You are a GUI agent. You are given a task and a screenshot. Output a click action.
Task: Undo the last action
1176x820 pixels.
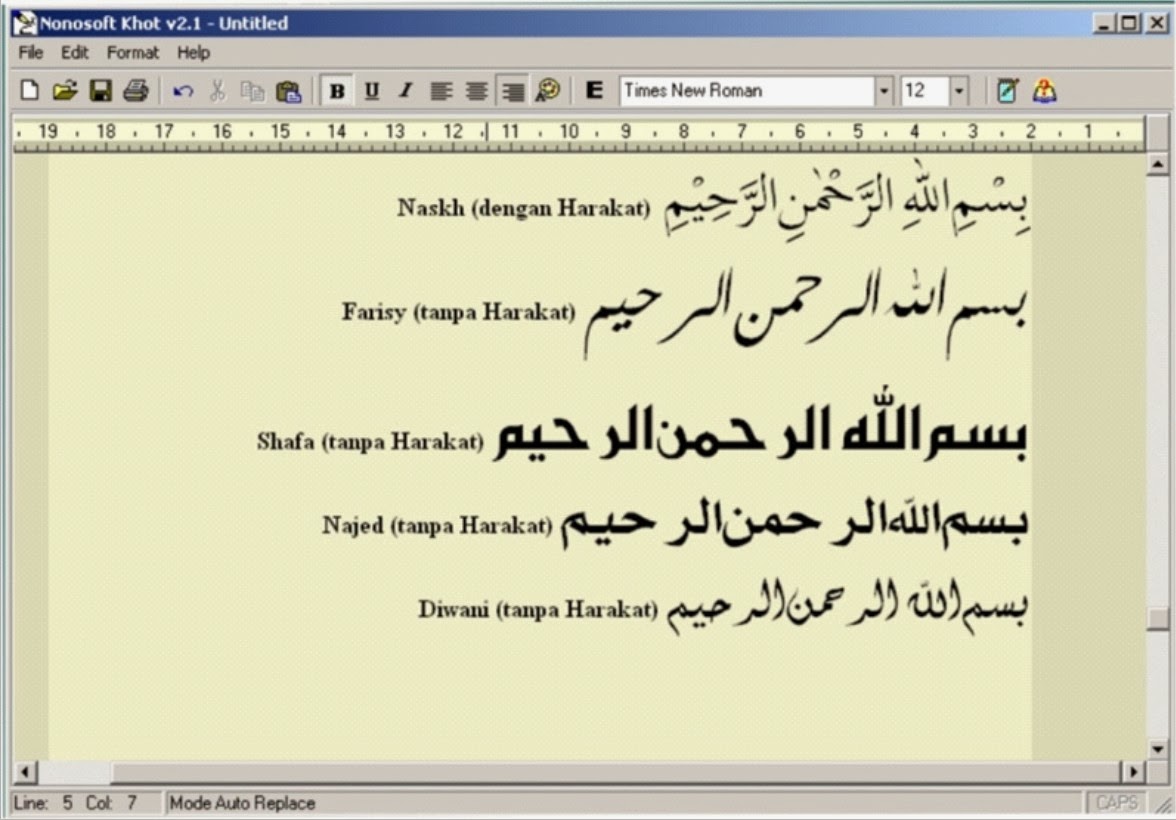pyautogui.click(x=182, y=90)
